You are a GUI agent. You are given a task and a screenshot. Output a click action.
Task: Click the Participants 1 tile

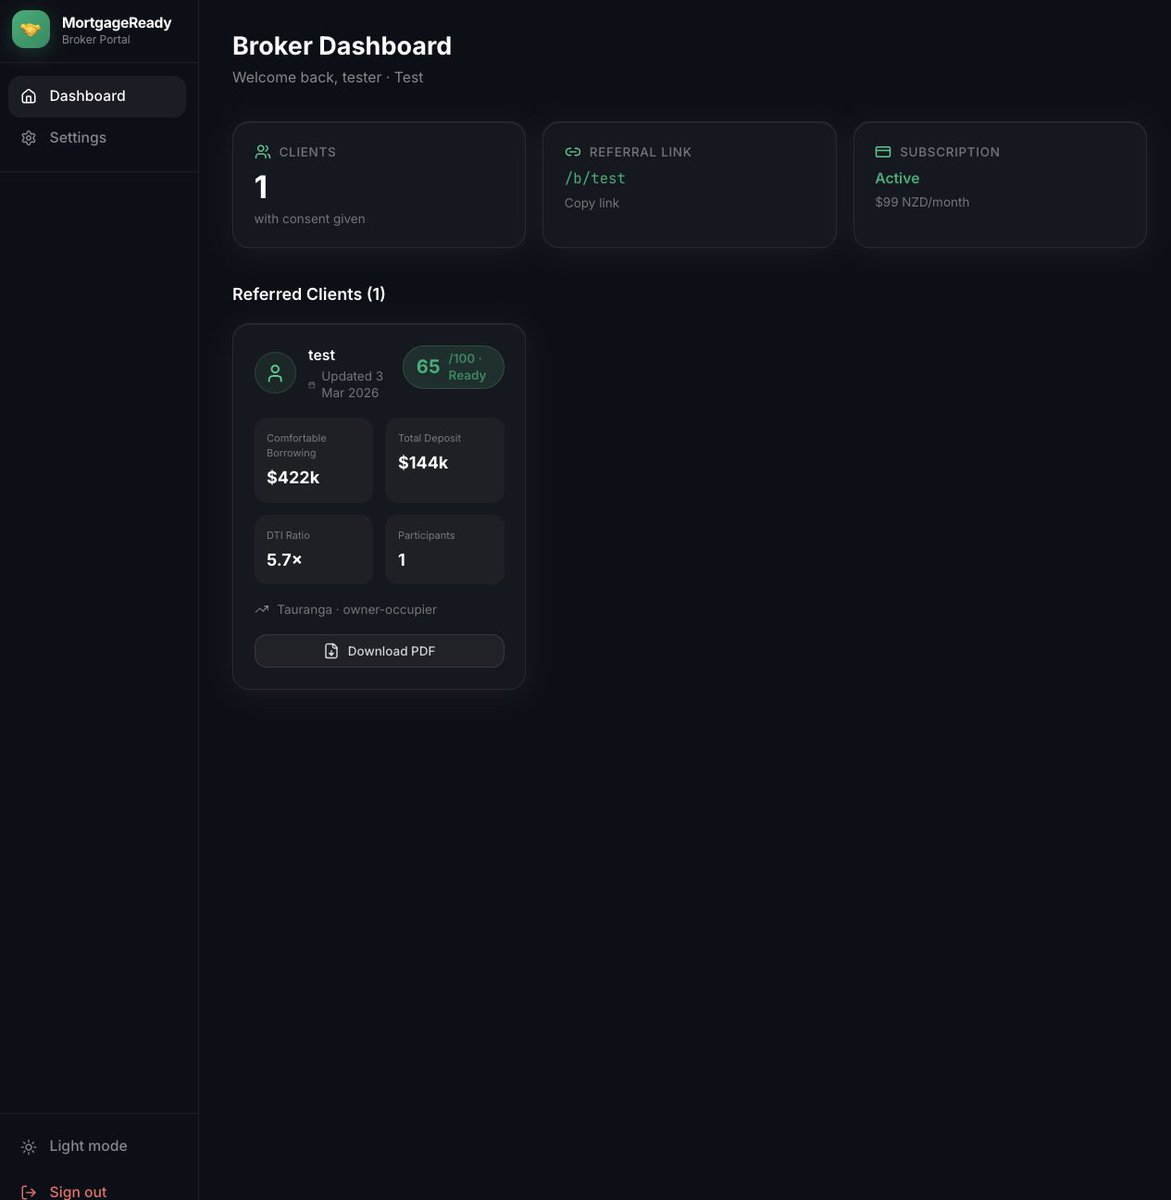coord(445,549)
